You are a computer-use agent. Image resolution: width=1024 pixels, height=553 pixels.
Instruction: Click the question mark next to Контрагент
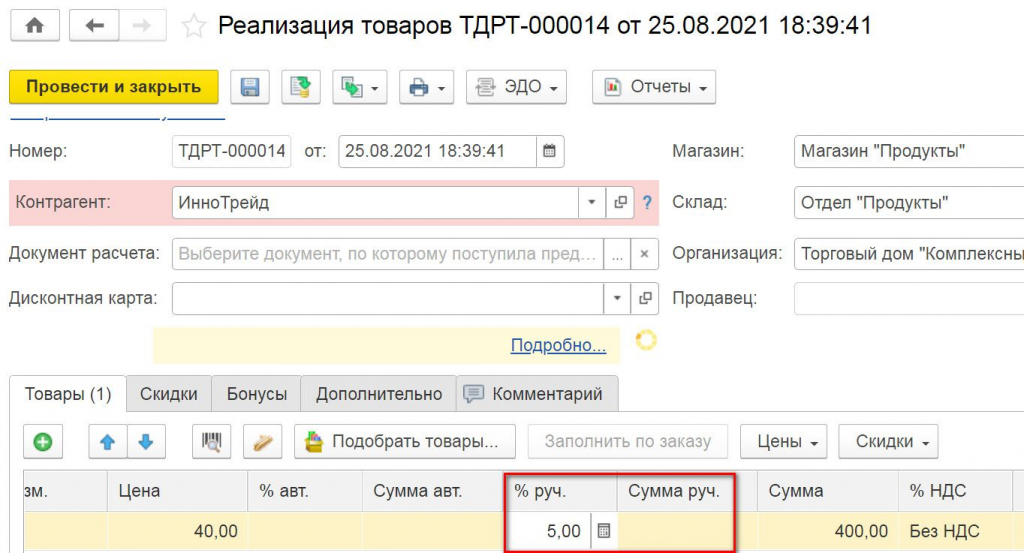point(647,203)
